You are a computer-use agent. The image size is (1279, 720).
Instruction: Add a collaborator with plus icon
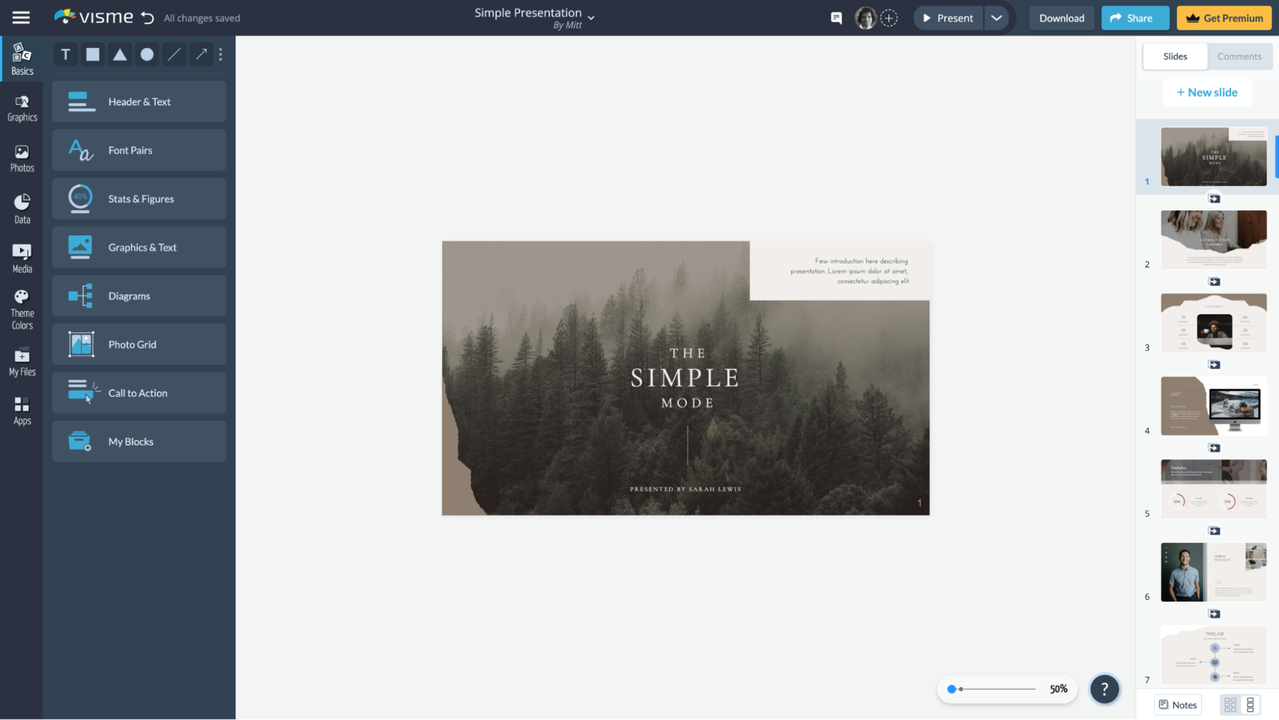tap(889, 18)
